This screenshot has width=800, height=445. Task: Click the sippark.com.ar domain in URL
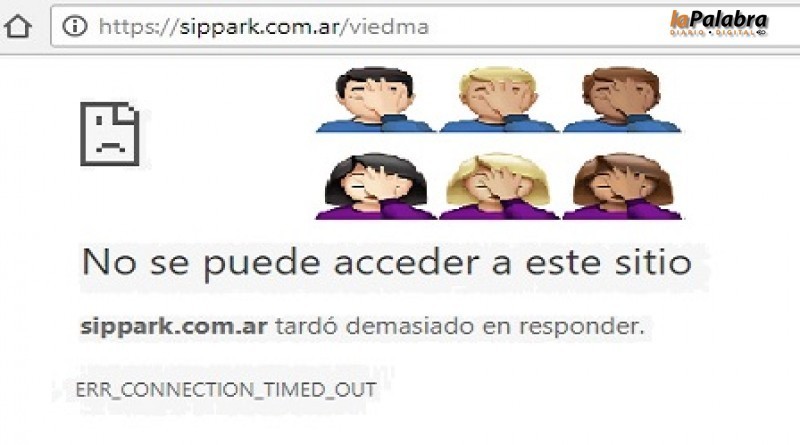pyautogui.click(x=260, y=27)
